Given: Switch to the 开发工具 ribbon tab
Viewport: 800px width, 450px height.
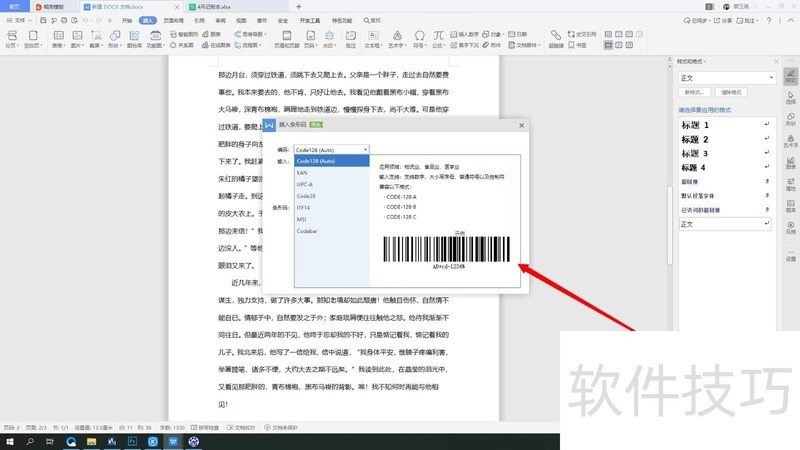Looking at the screenshot, I should click(x=310, y=20).
